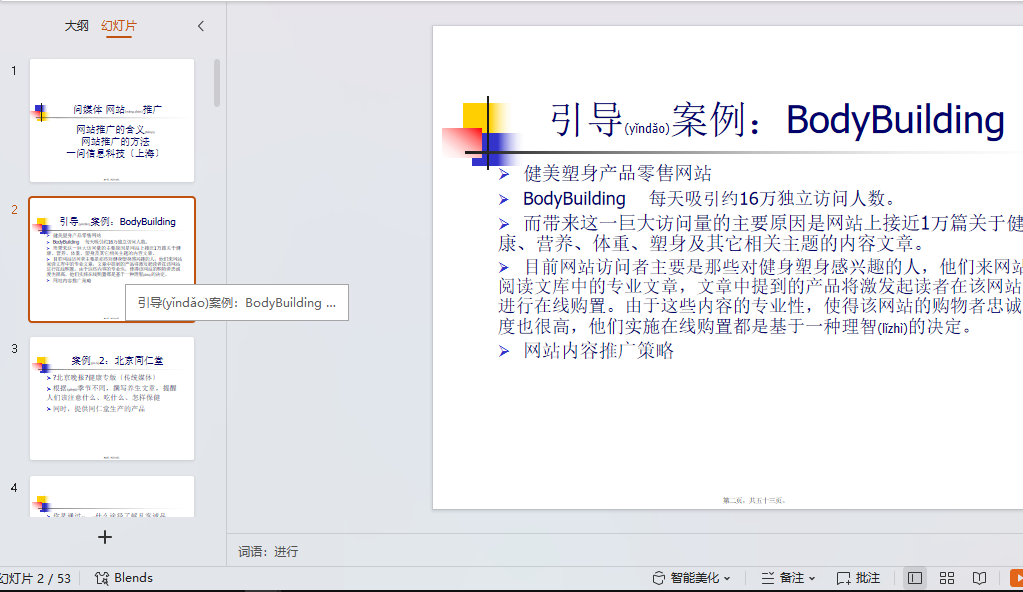Select slide 3 北京同仁堂 thumbnail
This screenshot has width=1023, height=592.
coord(112,398)
